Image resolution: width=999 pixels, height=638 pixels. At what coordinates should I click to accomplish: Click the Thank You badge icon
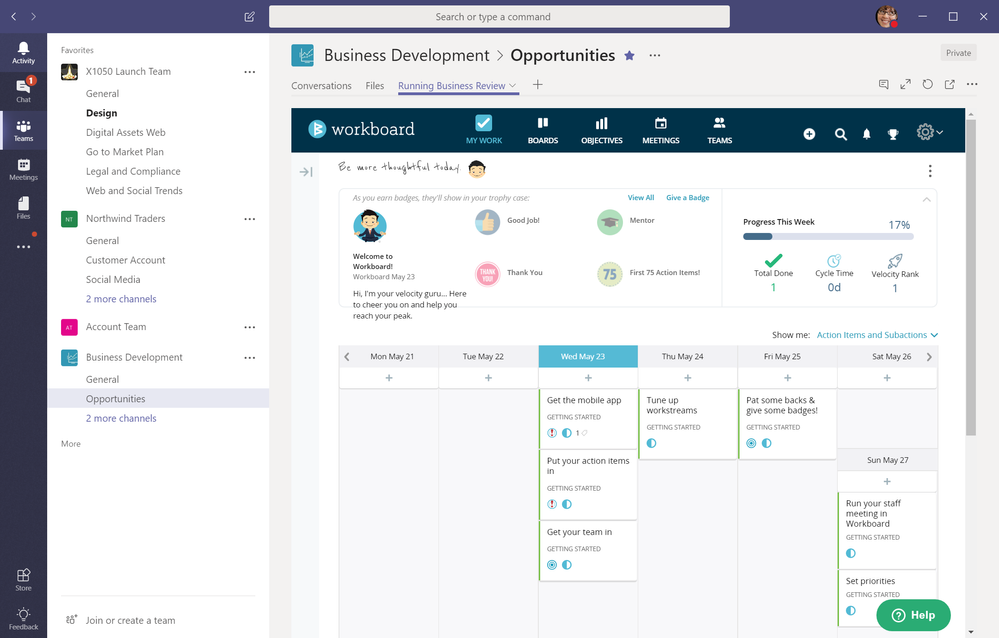(487, 274)
